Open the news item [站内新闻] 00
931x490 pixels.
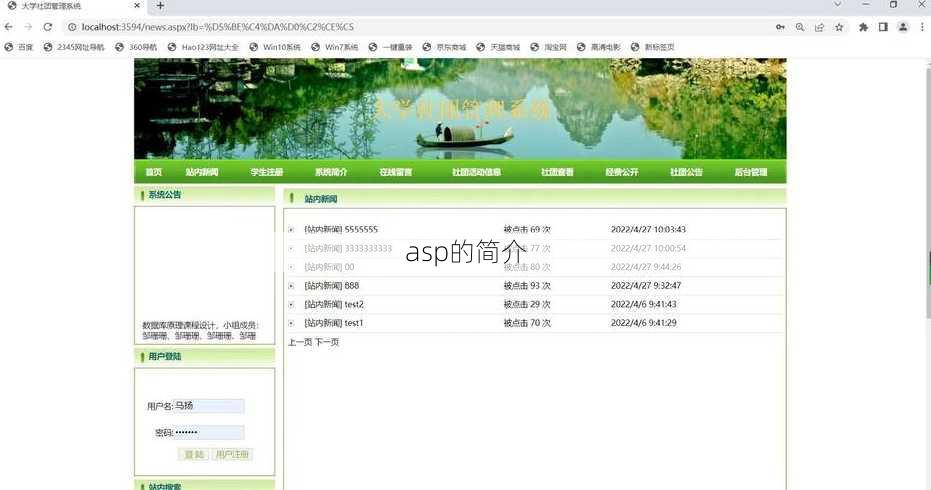click(329, 267)
